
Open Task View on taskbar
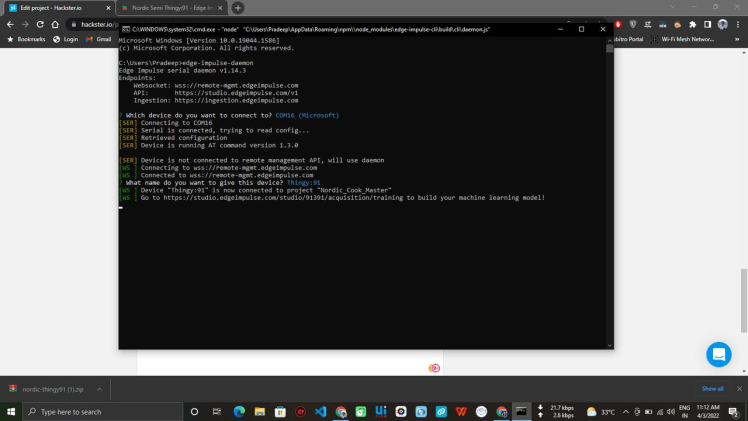point(217,411)
